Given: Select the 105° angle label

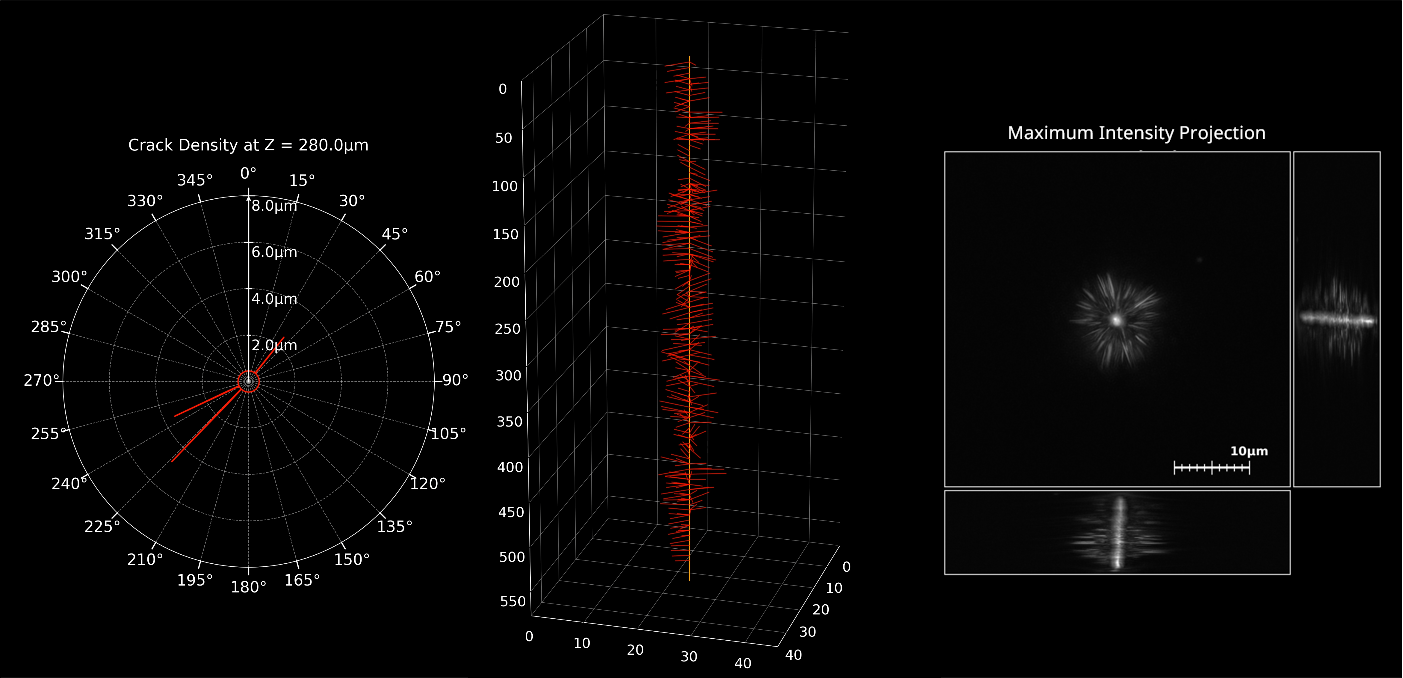Looking at the screenshot, I should click(448, 433).
